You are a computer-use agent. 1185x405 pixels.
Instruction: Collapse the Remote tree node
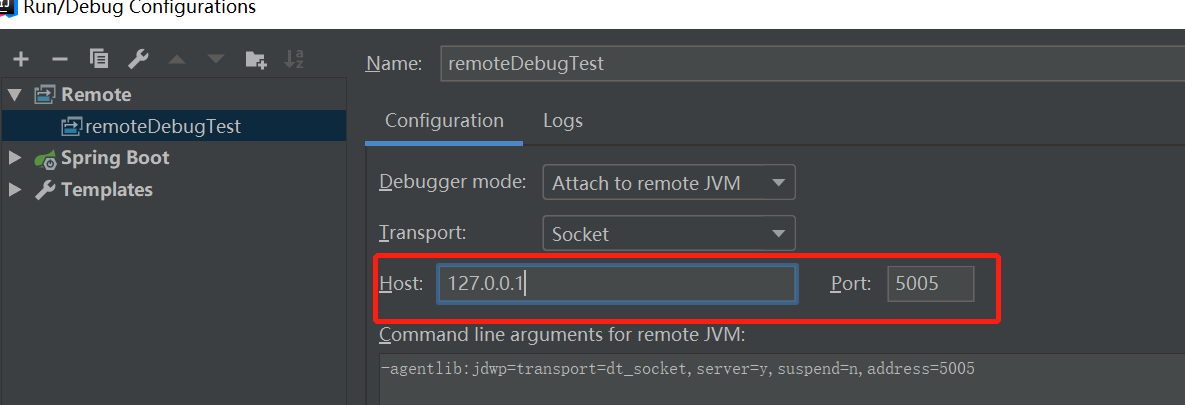[14, 95]
